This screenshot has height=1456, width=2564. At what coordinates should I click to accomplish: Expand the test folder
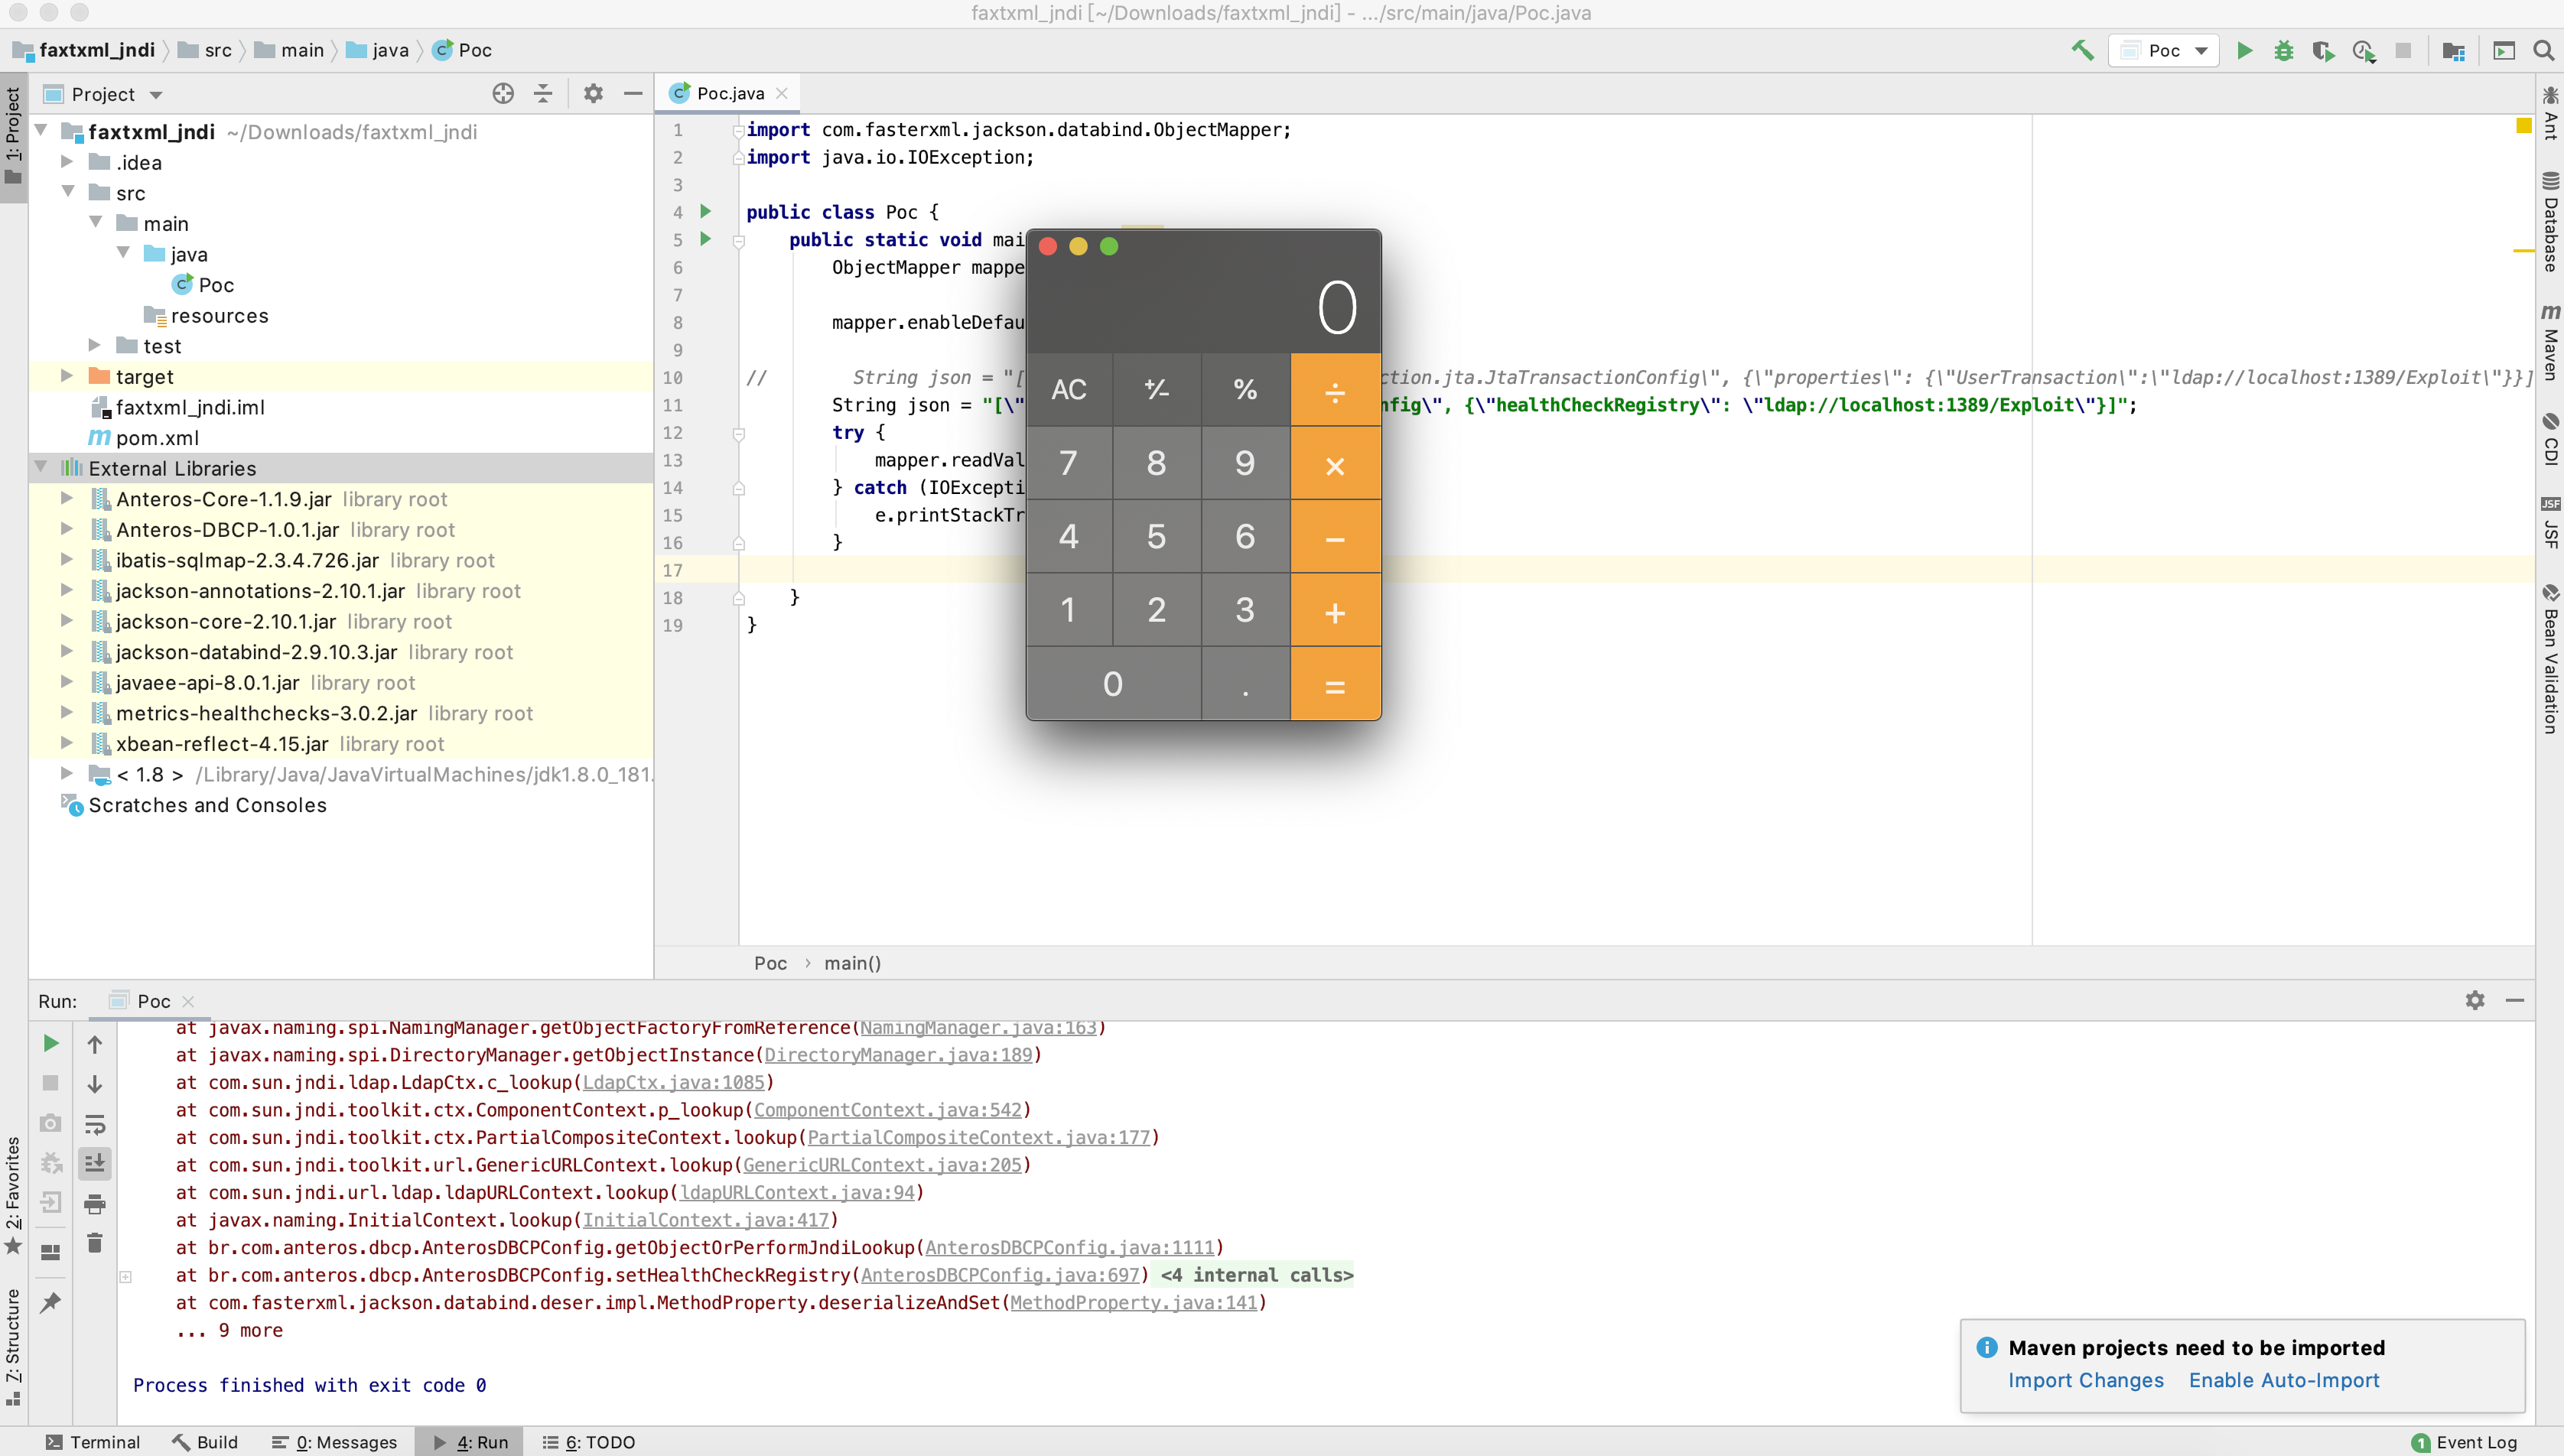[95, 345]
